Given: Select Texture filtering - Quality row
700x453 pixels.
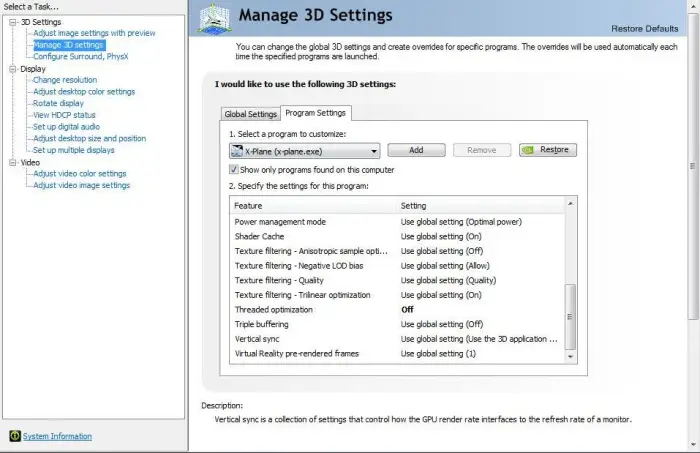Looking at the screenshot, I should [x=397, y=280].
